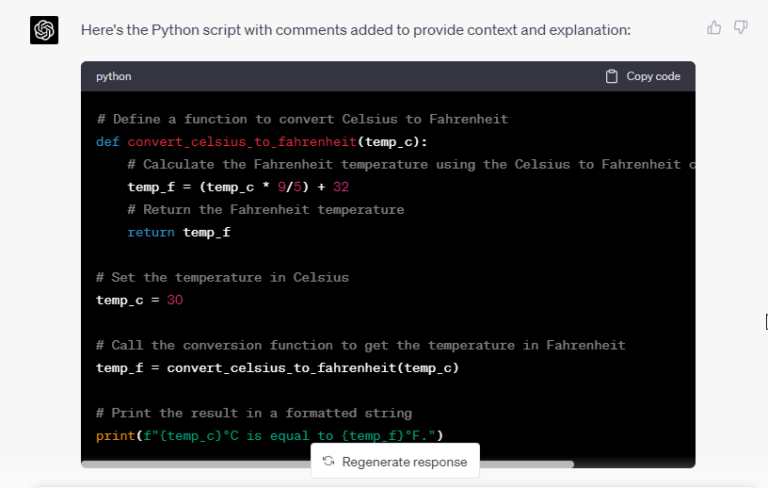Screen dimensions: 768x488
Task: Click the 'Print the result' comment line
Action: coord(253,413)
